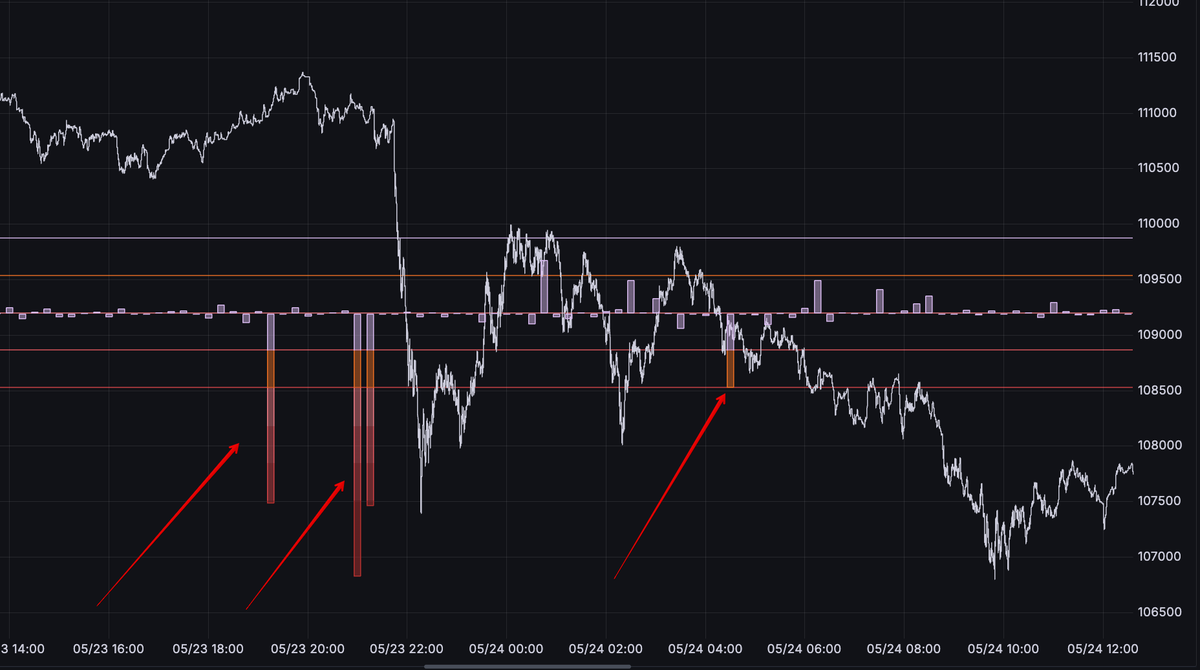Screen dimensions: 1200x670
Task: Select the 107500 price axis label
Action: coord(1157,501)
